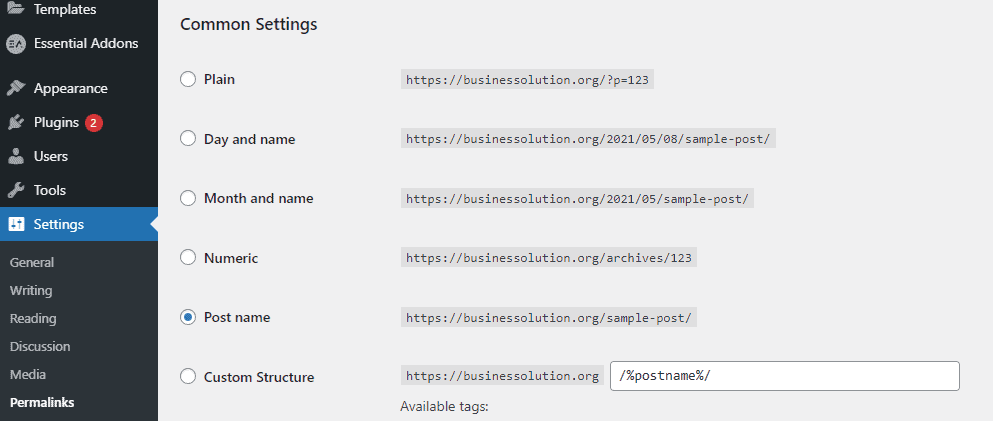Viewport: 993px width, 421px height.
Task: Go to Writing settings
Action: pos(31,291)
